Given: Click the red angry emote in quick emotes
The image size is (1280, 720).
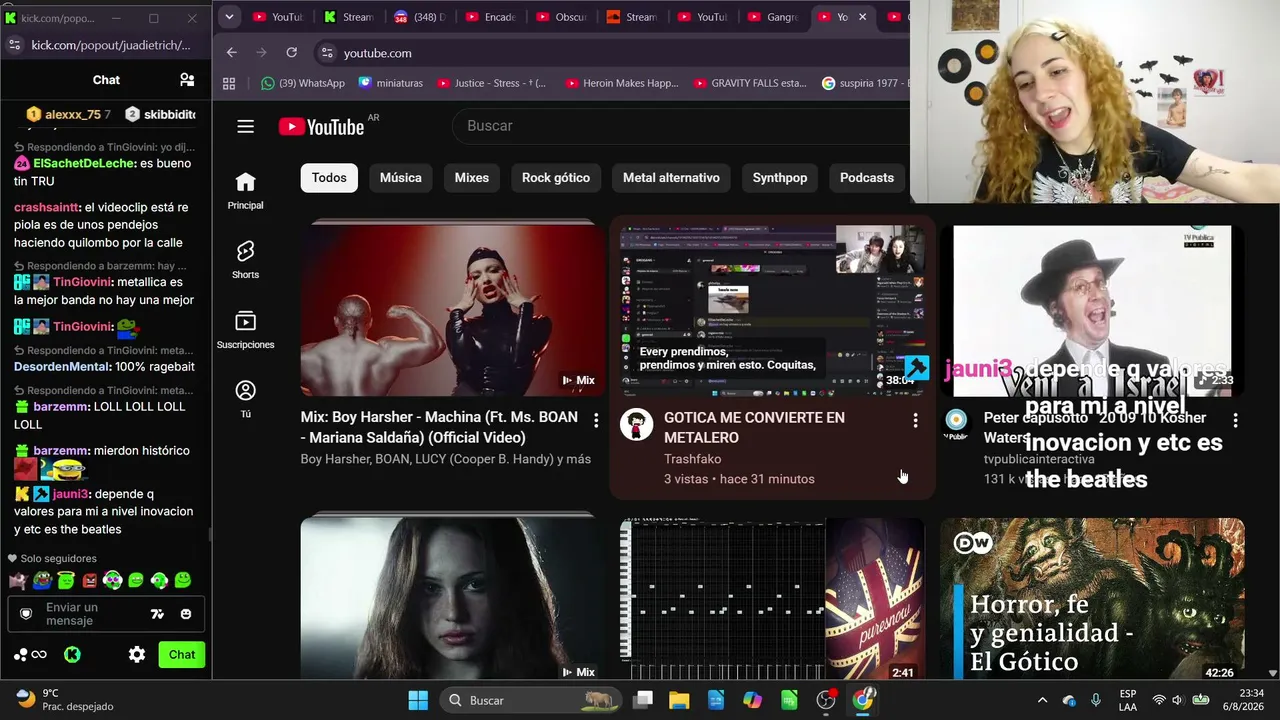Looking at the screenshot, I should (89, 580).
